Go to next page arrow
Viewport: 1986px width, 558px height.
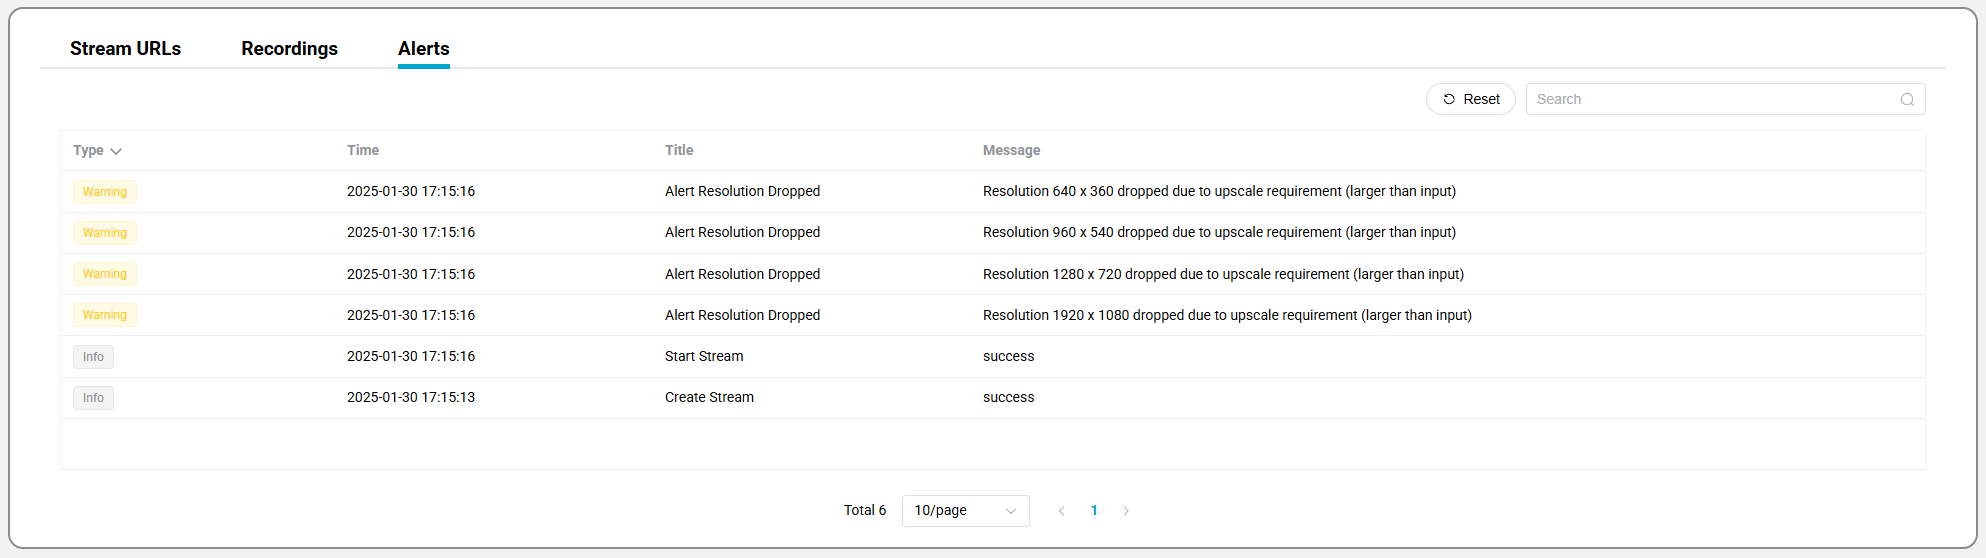[1126, 510]
